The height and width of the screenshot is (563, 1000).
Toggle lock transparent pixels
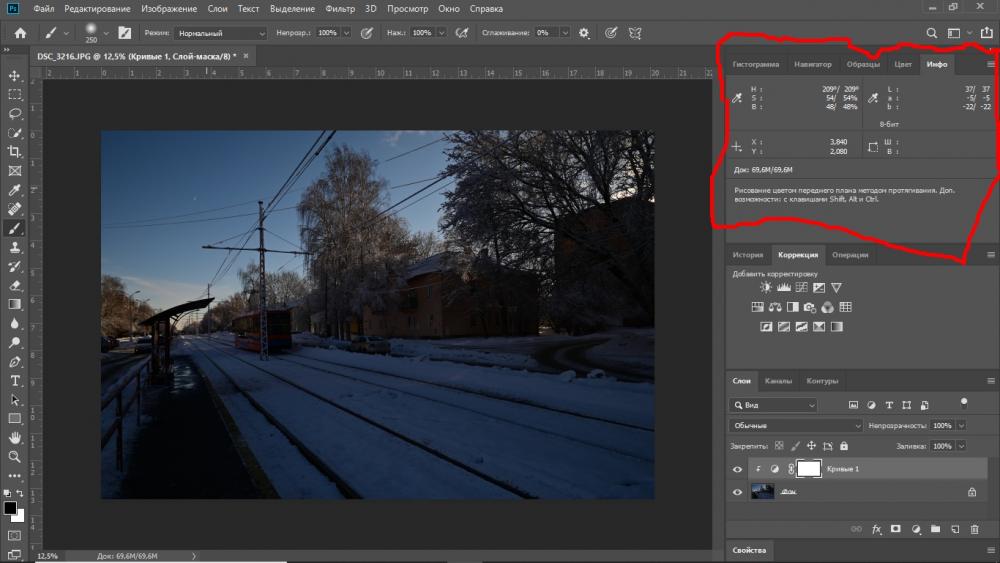[x=779, y=446]
